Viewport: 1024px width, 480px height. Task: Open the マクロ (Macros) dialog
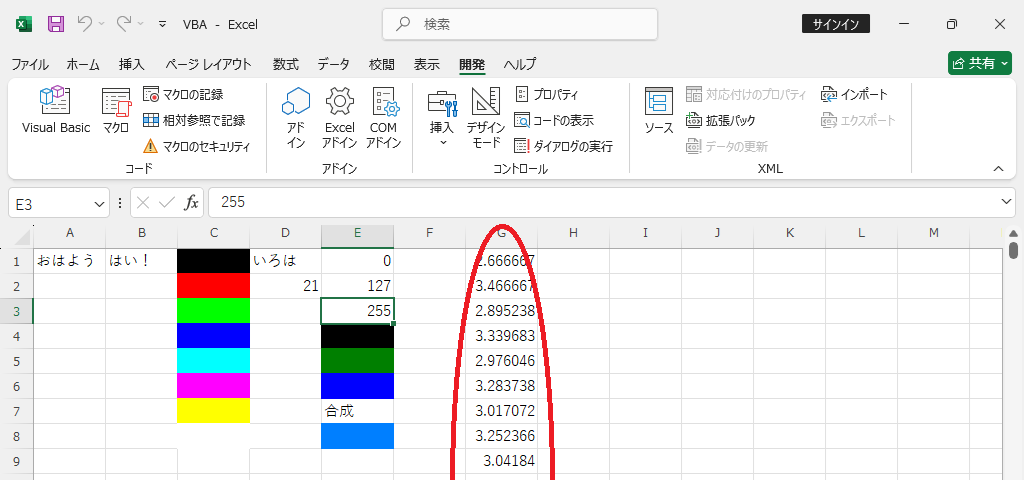point(116,110)
